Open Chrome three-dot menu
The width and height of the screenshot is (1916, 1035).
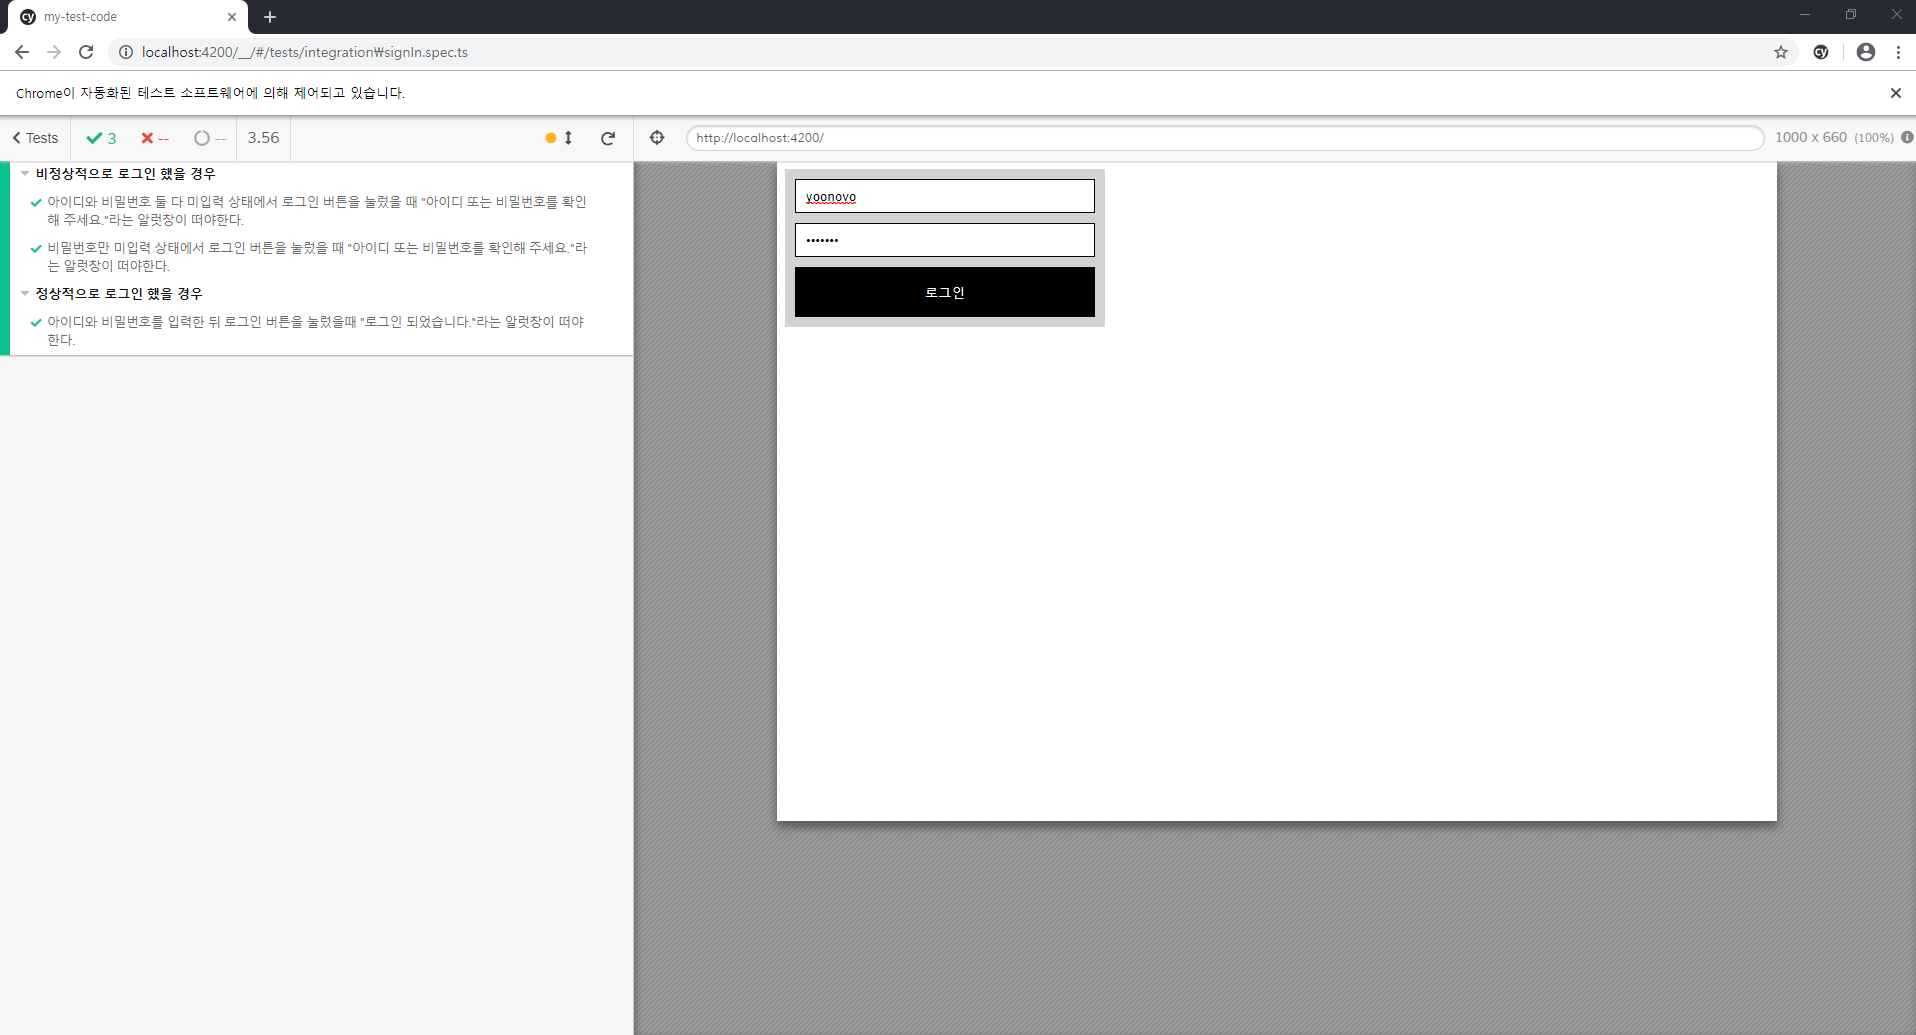tap(1898, 52)
